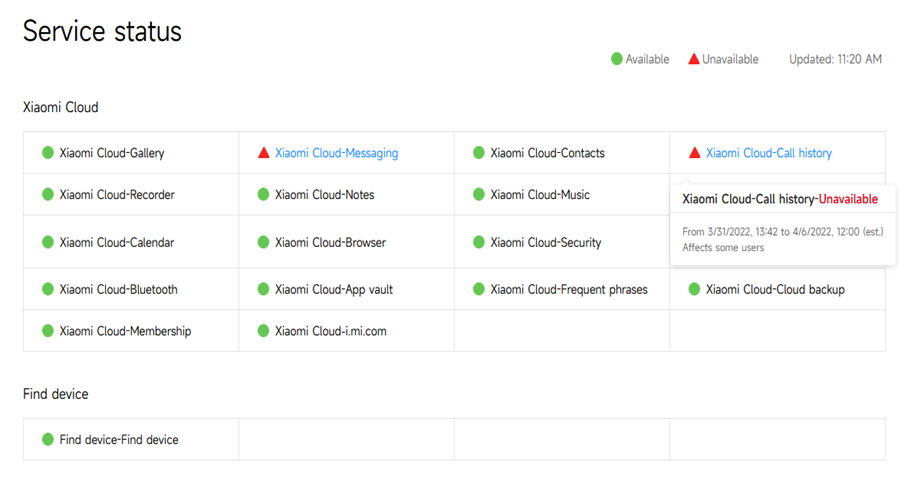Select the Xiaomi Cloud-Recorder entry
This screenshot has width=911, height=497.
[117, 195]
